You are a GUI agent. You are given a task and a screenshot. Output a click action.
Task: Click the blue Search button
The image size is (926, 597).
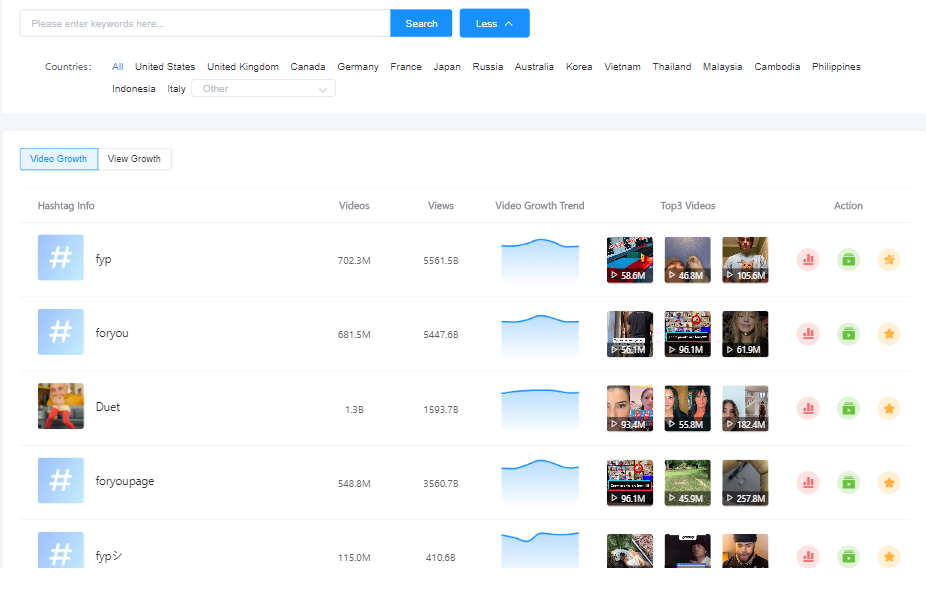(421, 24)
